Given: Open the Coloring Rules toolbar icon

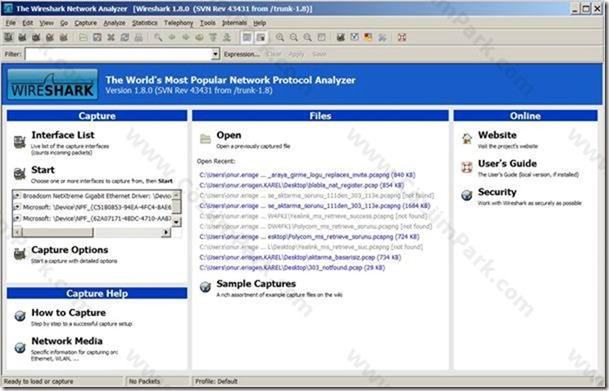Looking at the screenshot, I should pos(368,37).
